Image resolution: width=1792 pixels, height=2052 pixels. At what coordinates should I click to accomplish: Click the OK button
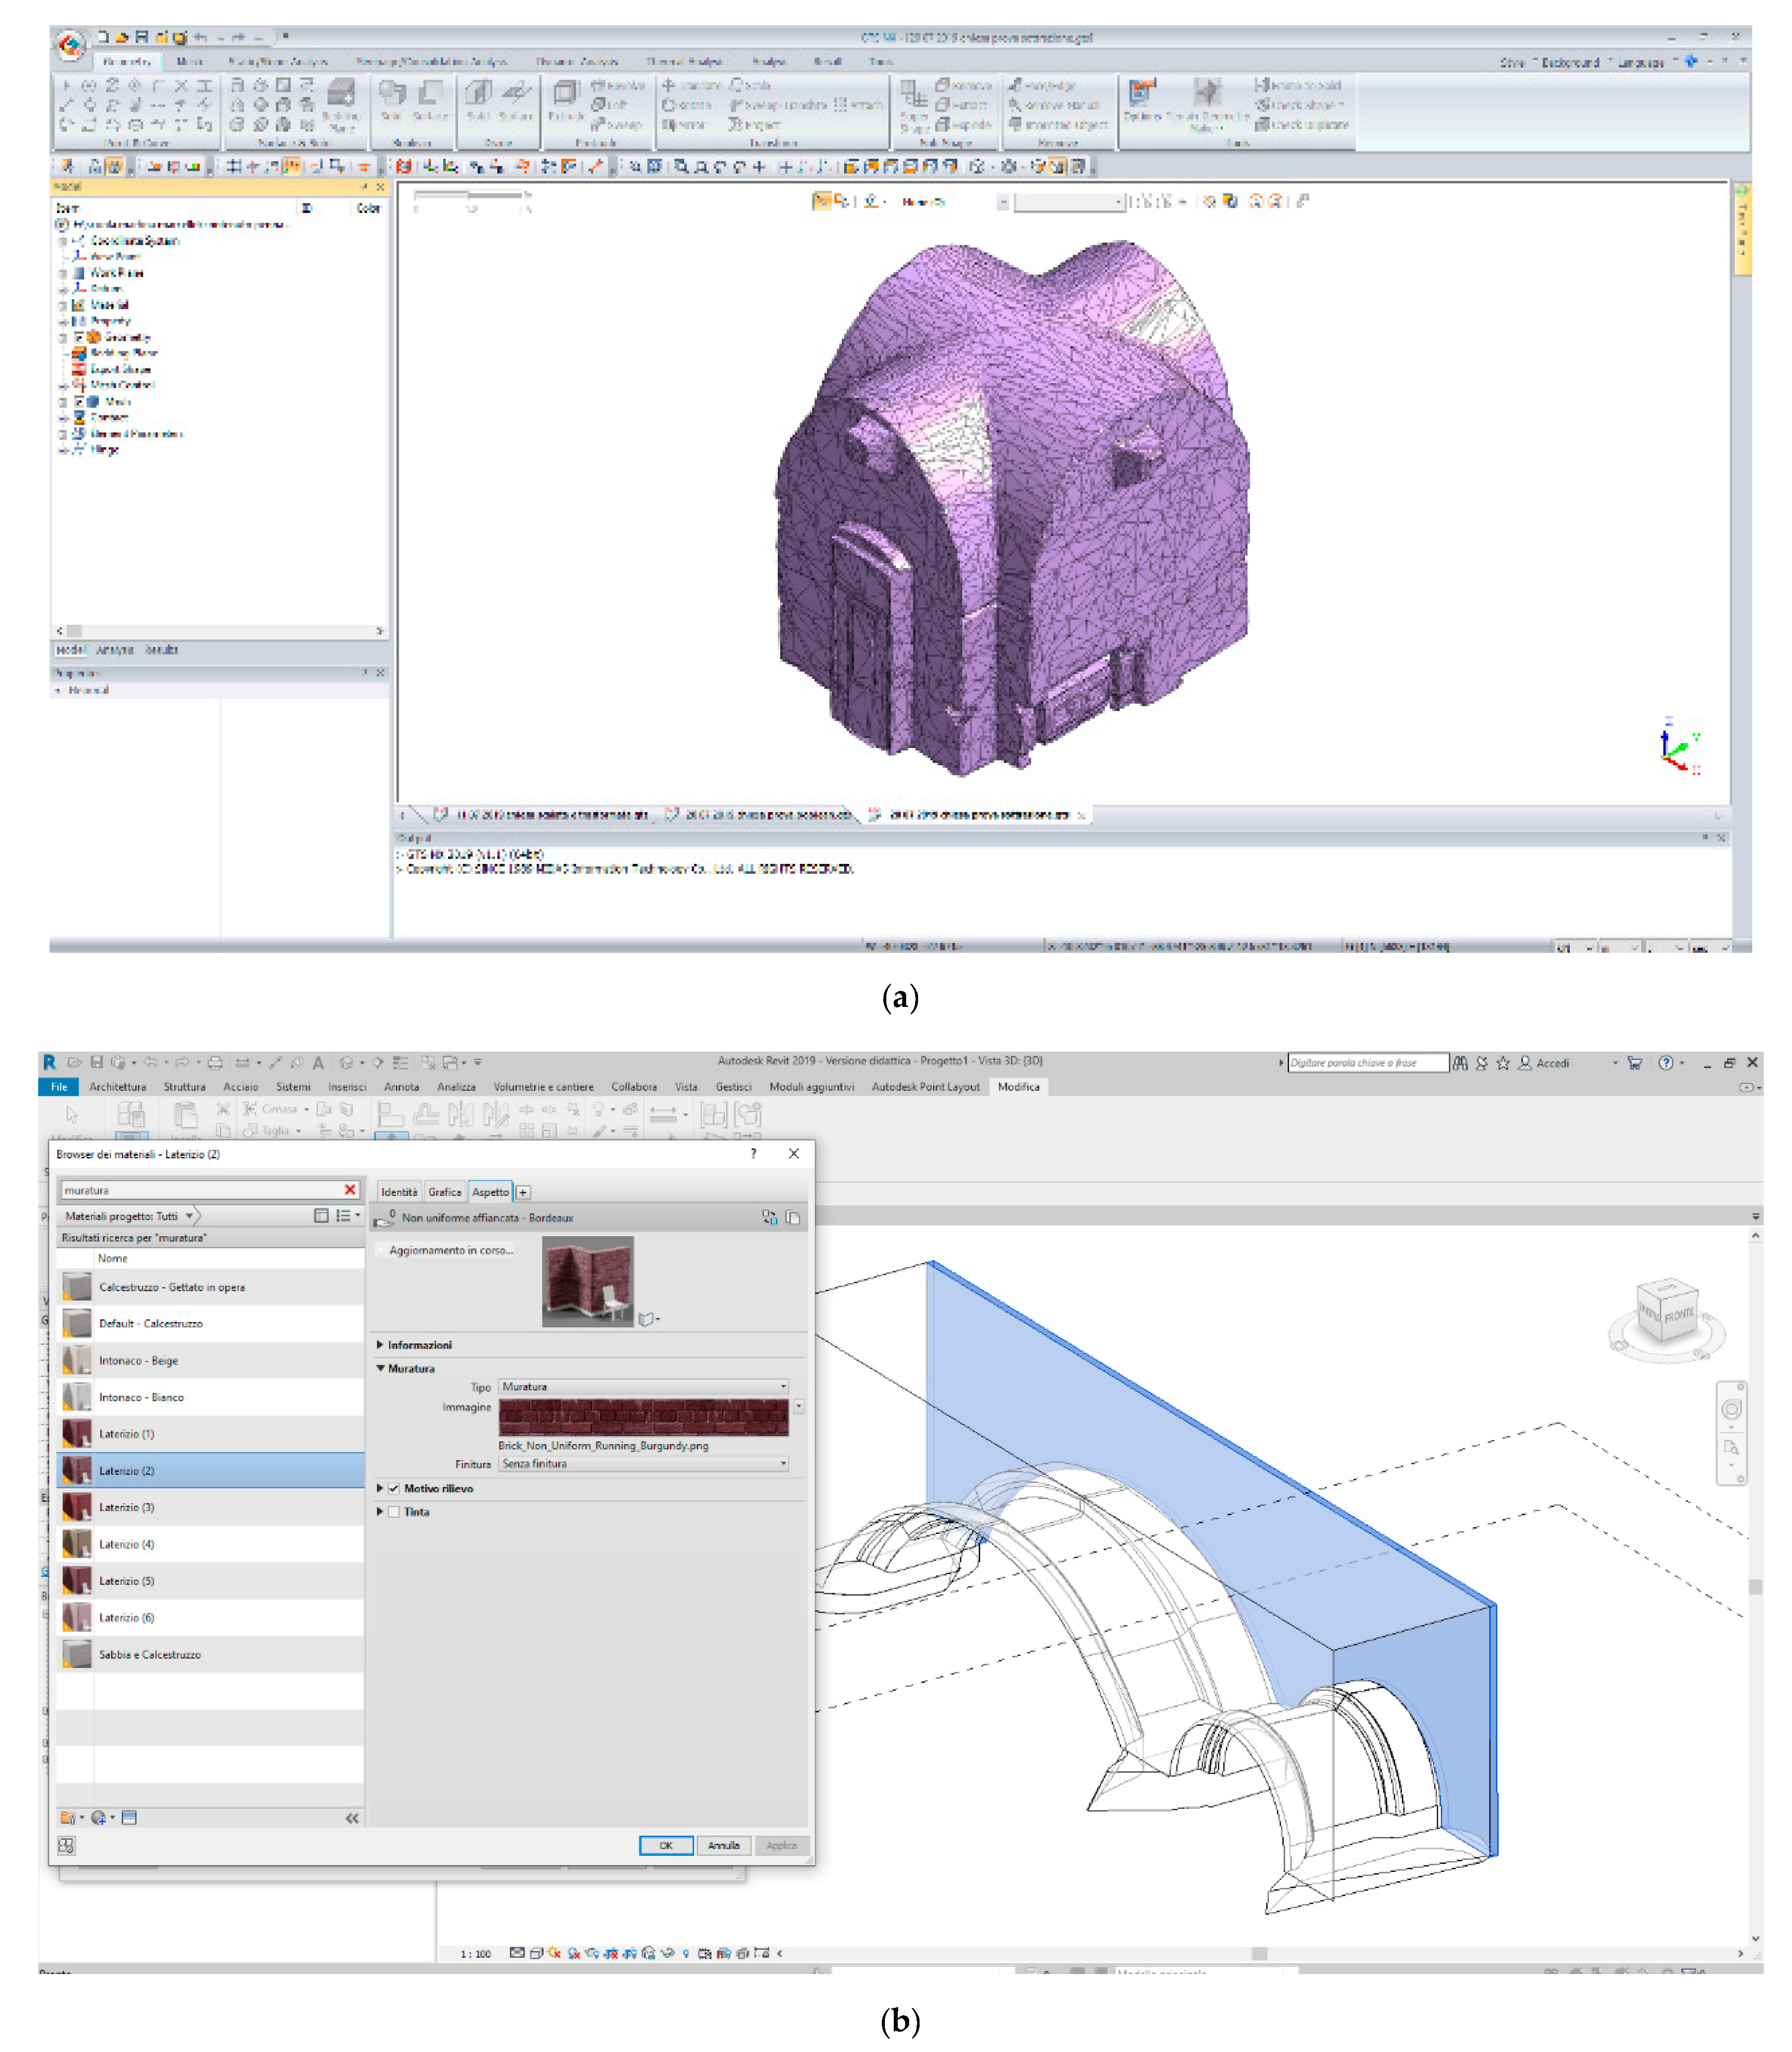[666, 1845]
